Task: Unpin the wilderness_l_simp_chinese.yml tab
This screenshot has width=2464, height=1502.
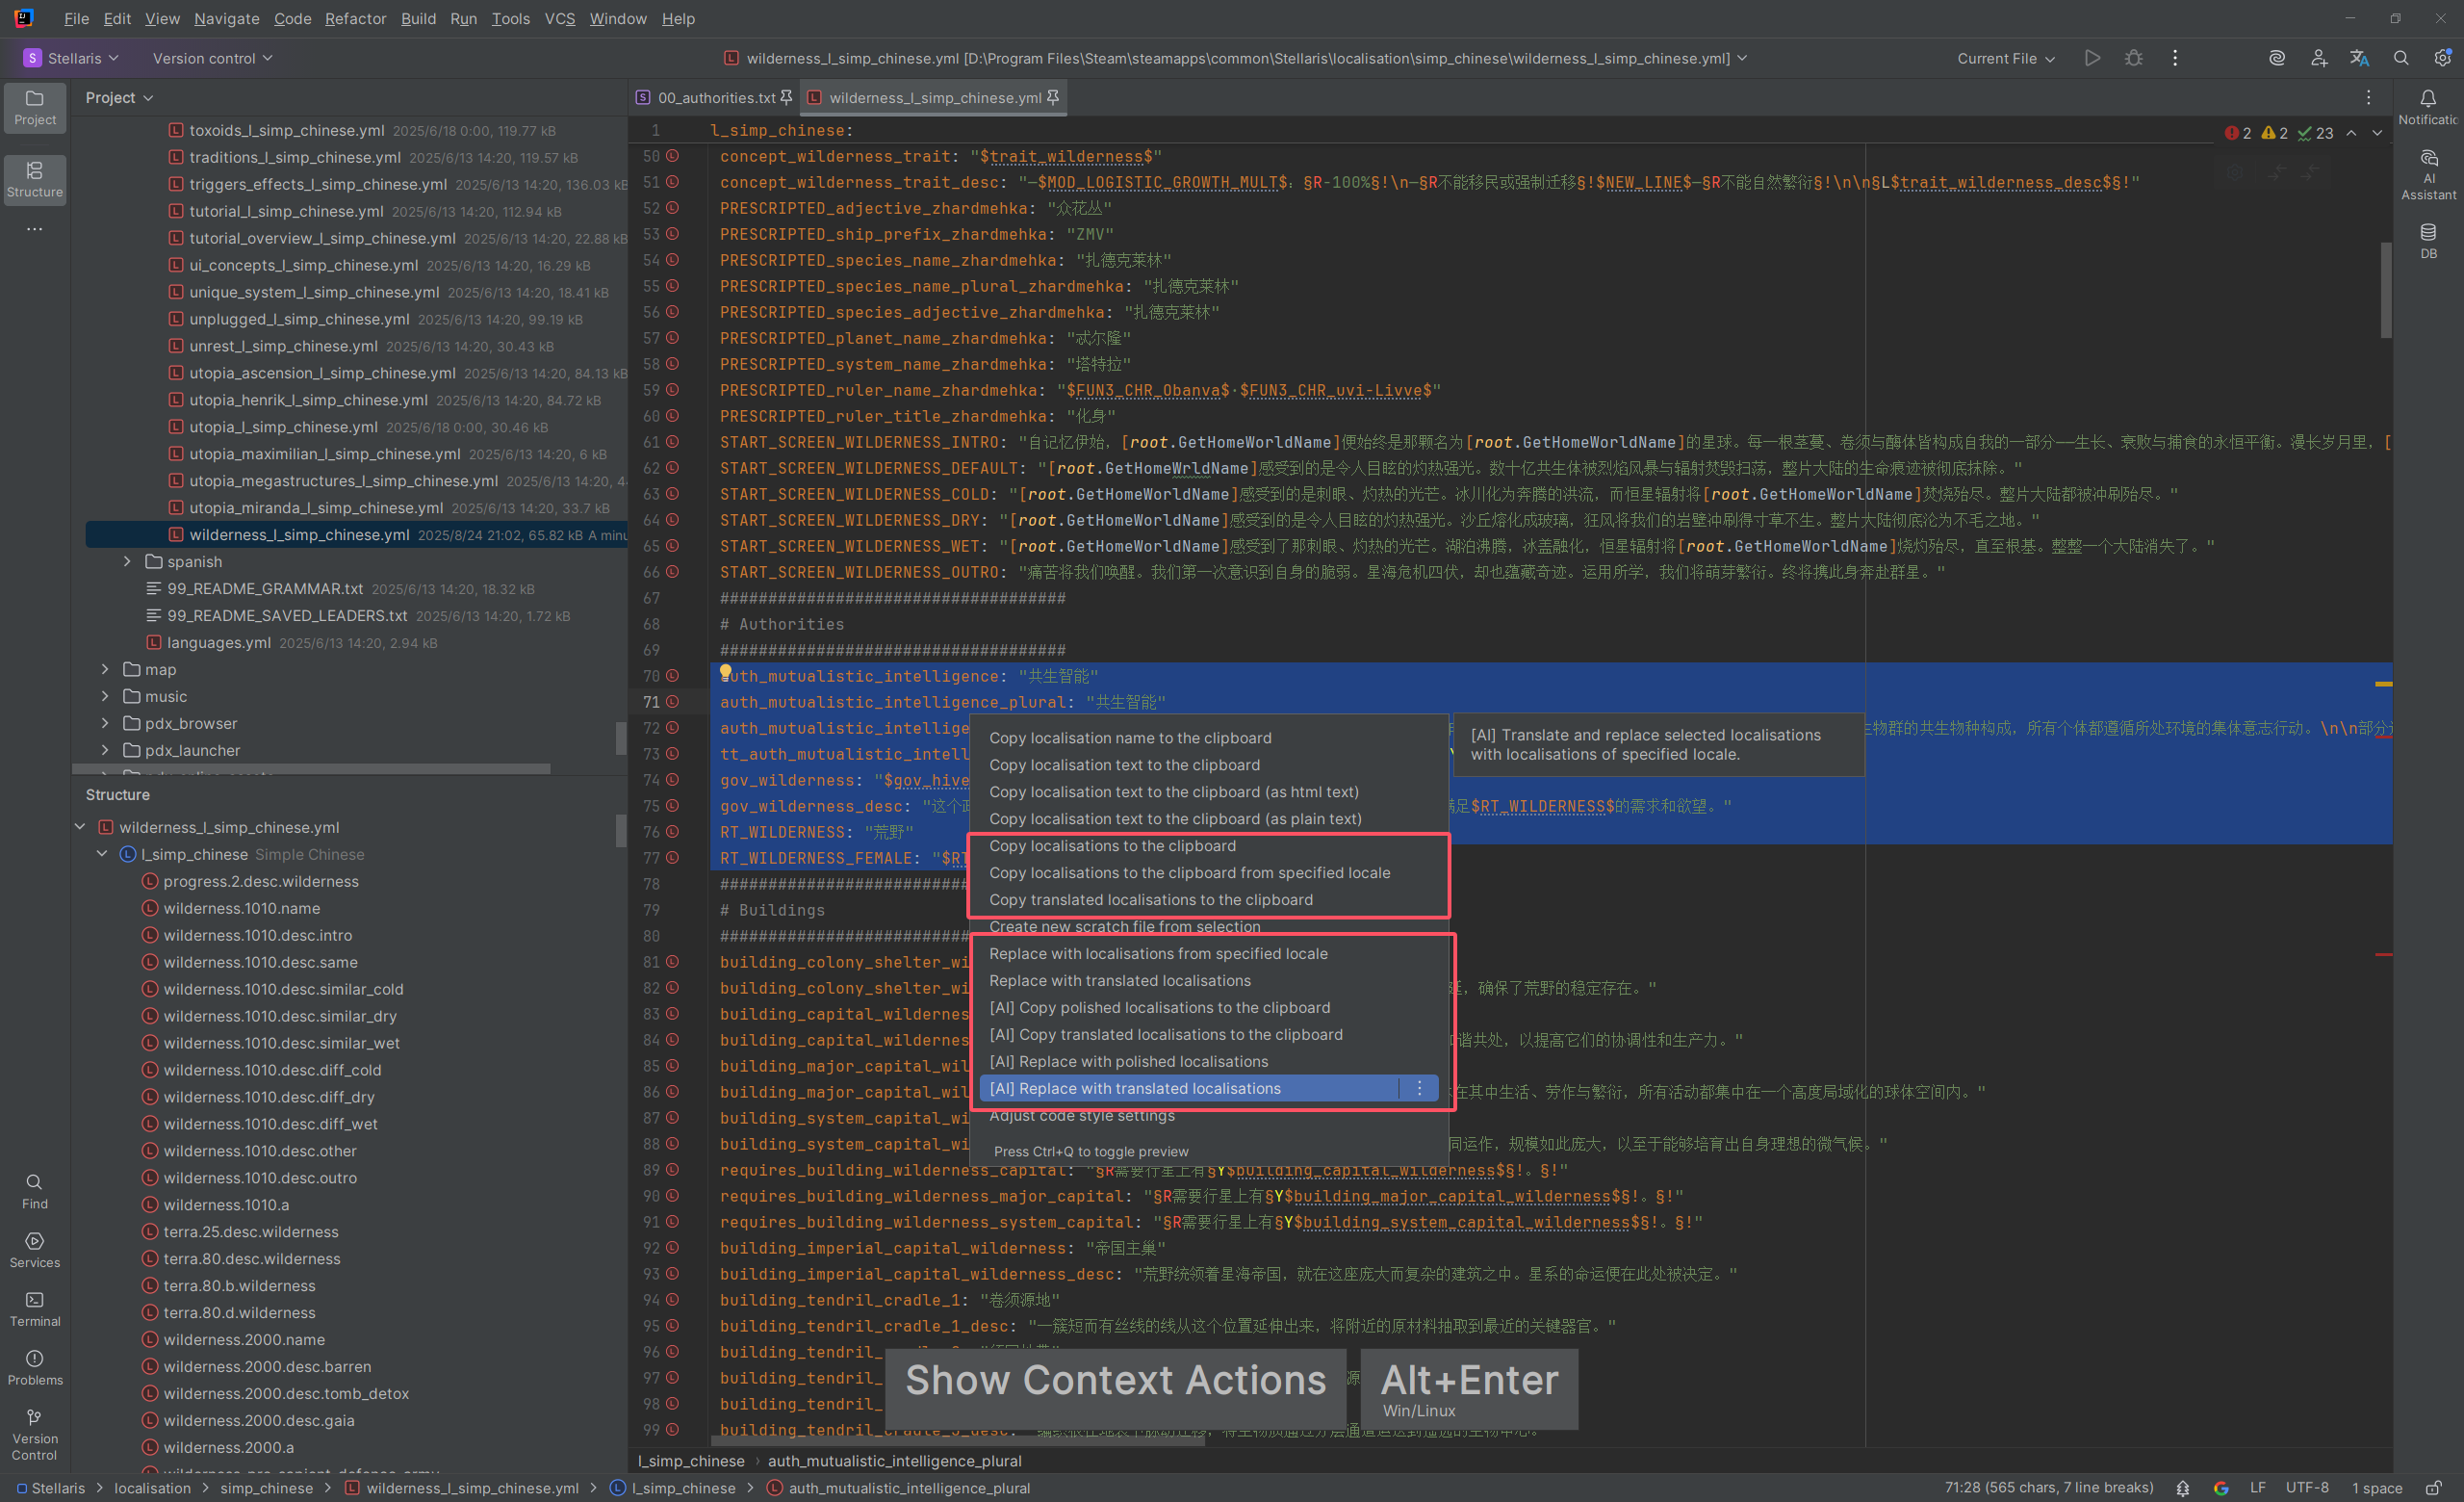Action: pyautogui.click(x=1052, y=97)
